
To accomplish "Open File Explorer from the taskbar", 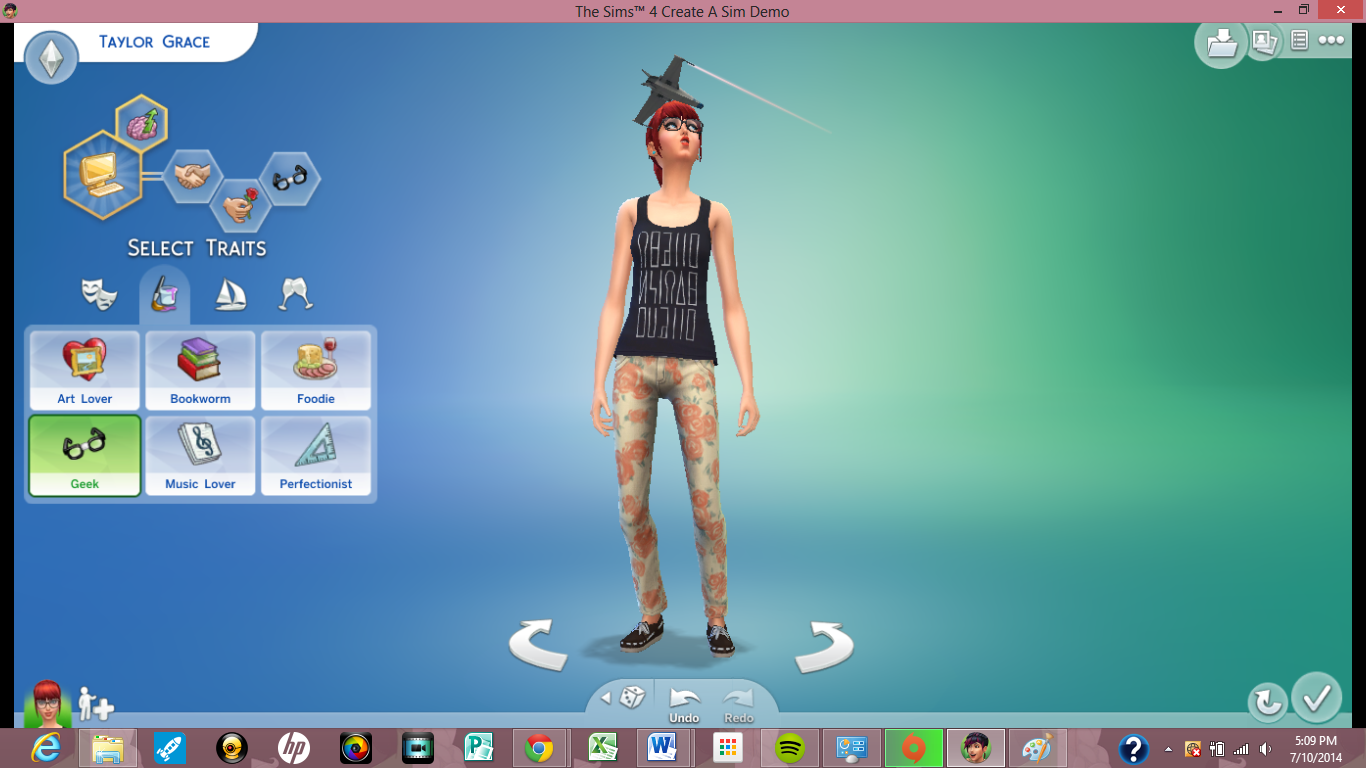I will 108,748.
